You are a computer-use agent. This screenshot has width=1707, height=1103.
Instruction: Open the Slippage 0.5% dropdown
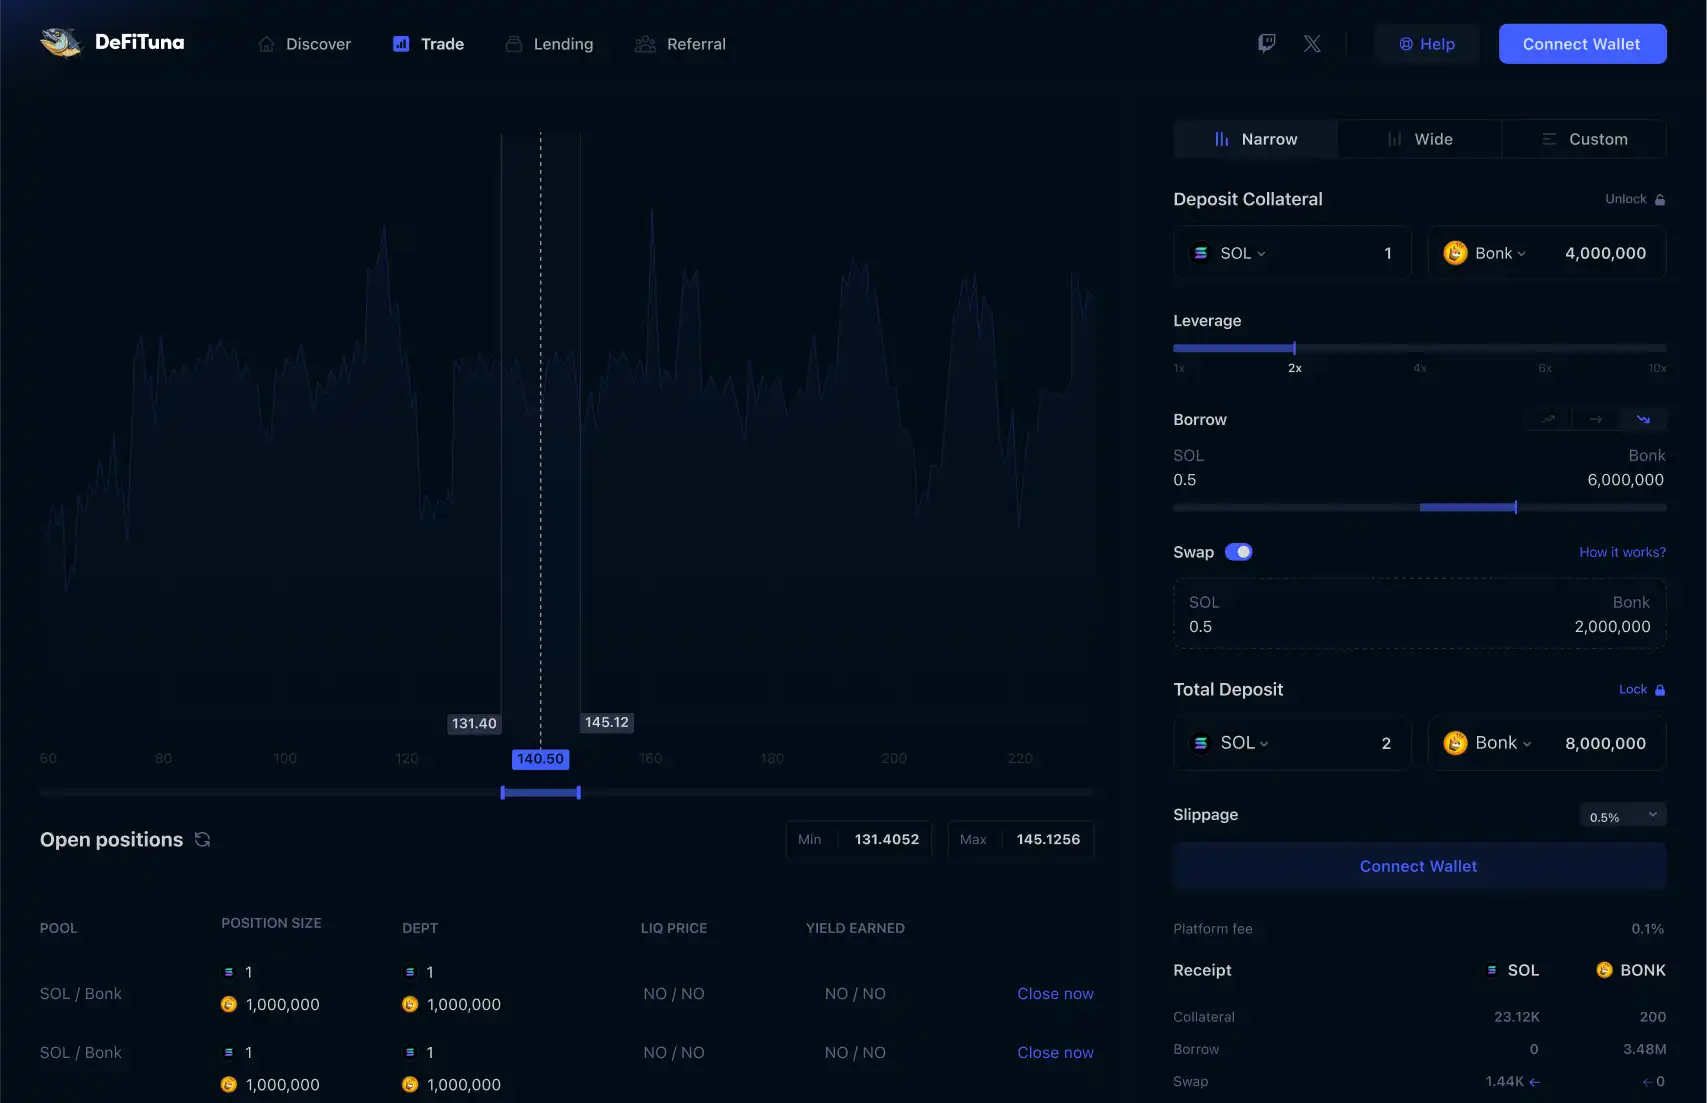1623,816
